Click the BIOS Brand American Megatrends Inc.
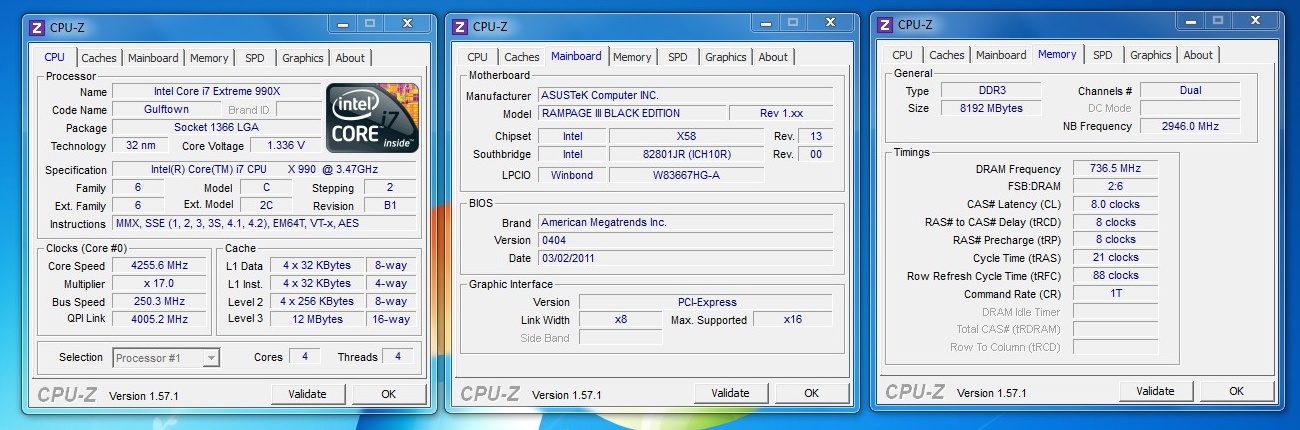Viewport: 1300px width, 430px height. 685,223
